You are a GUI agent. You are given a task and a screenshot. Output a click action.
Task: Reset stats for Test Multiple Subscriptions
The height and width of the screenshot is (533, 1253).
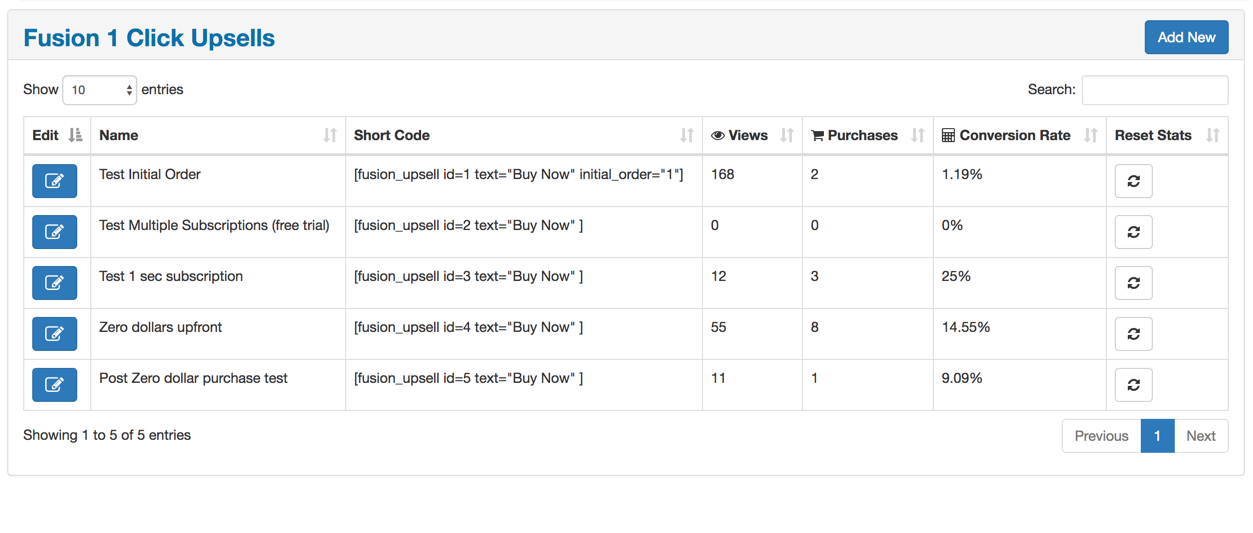(1133, 232)
